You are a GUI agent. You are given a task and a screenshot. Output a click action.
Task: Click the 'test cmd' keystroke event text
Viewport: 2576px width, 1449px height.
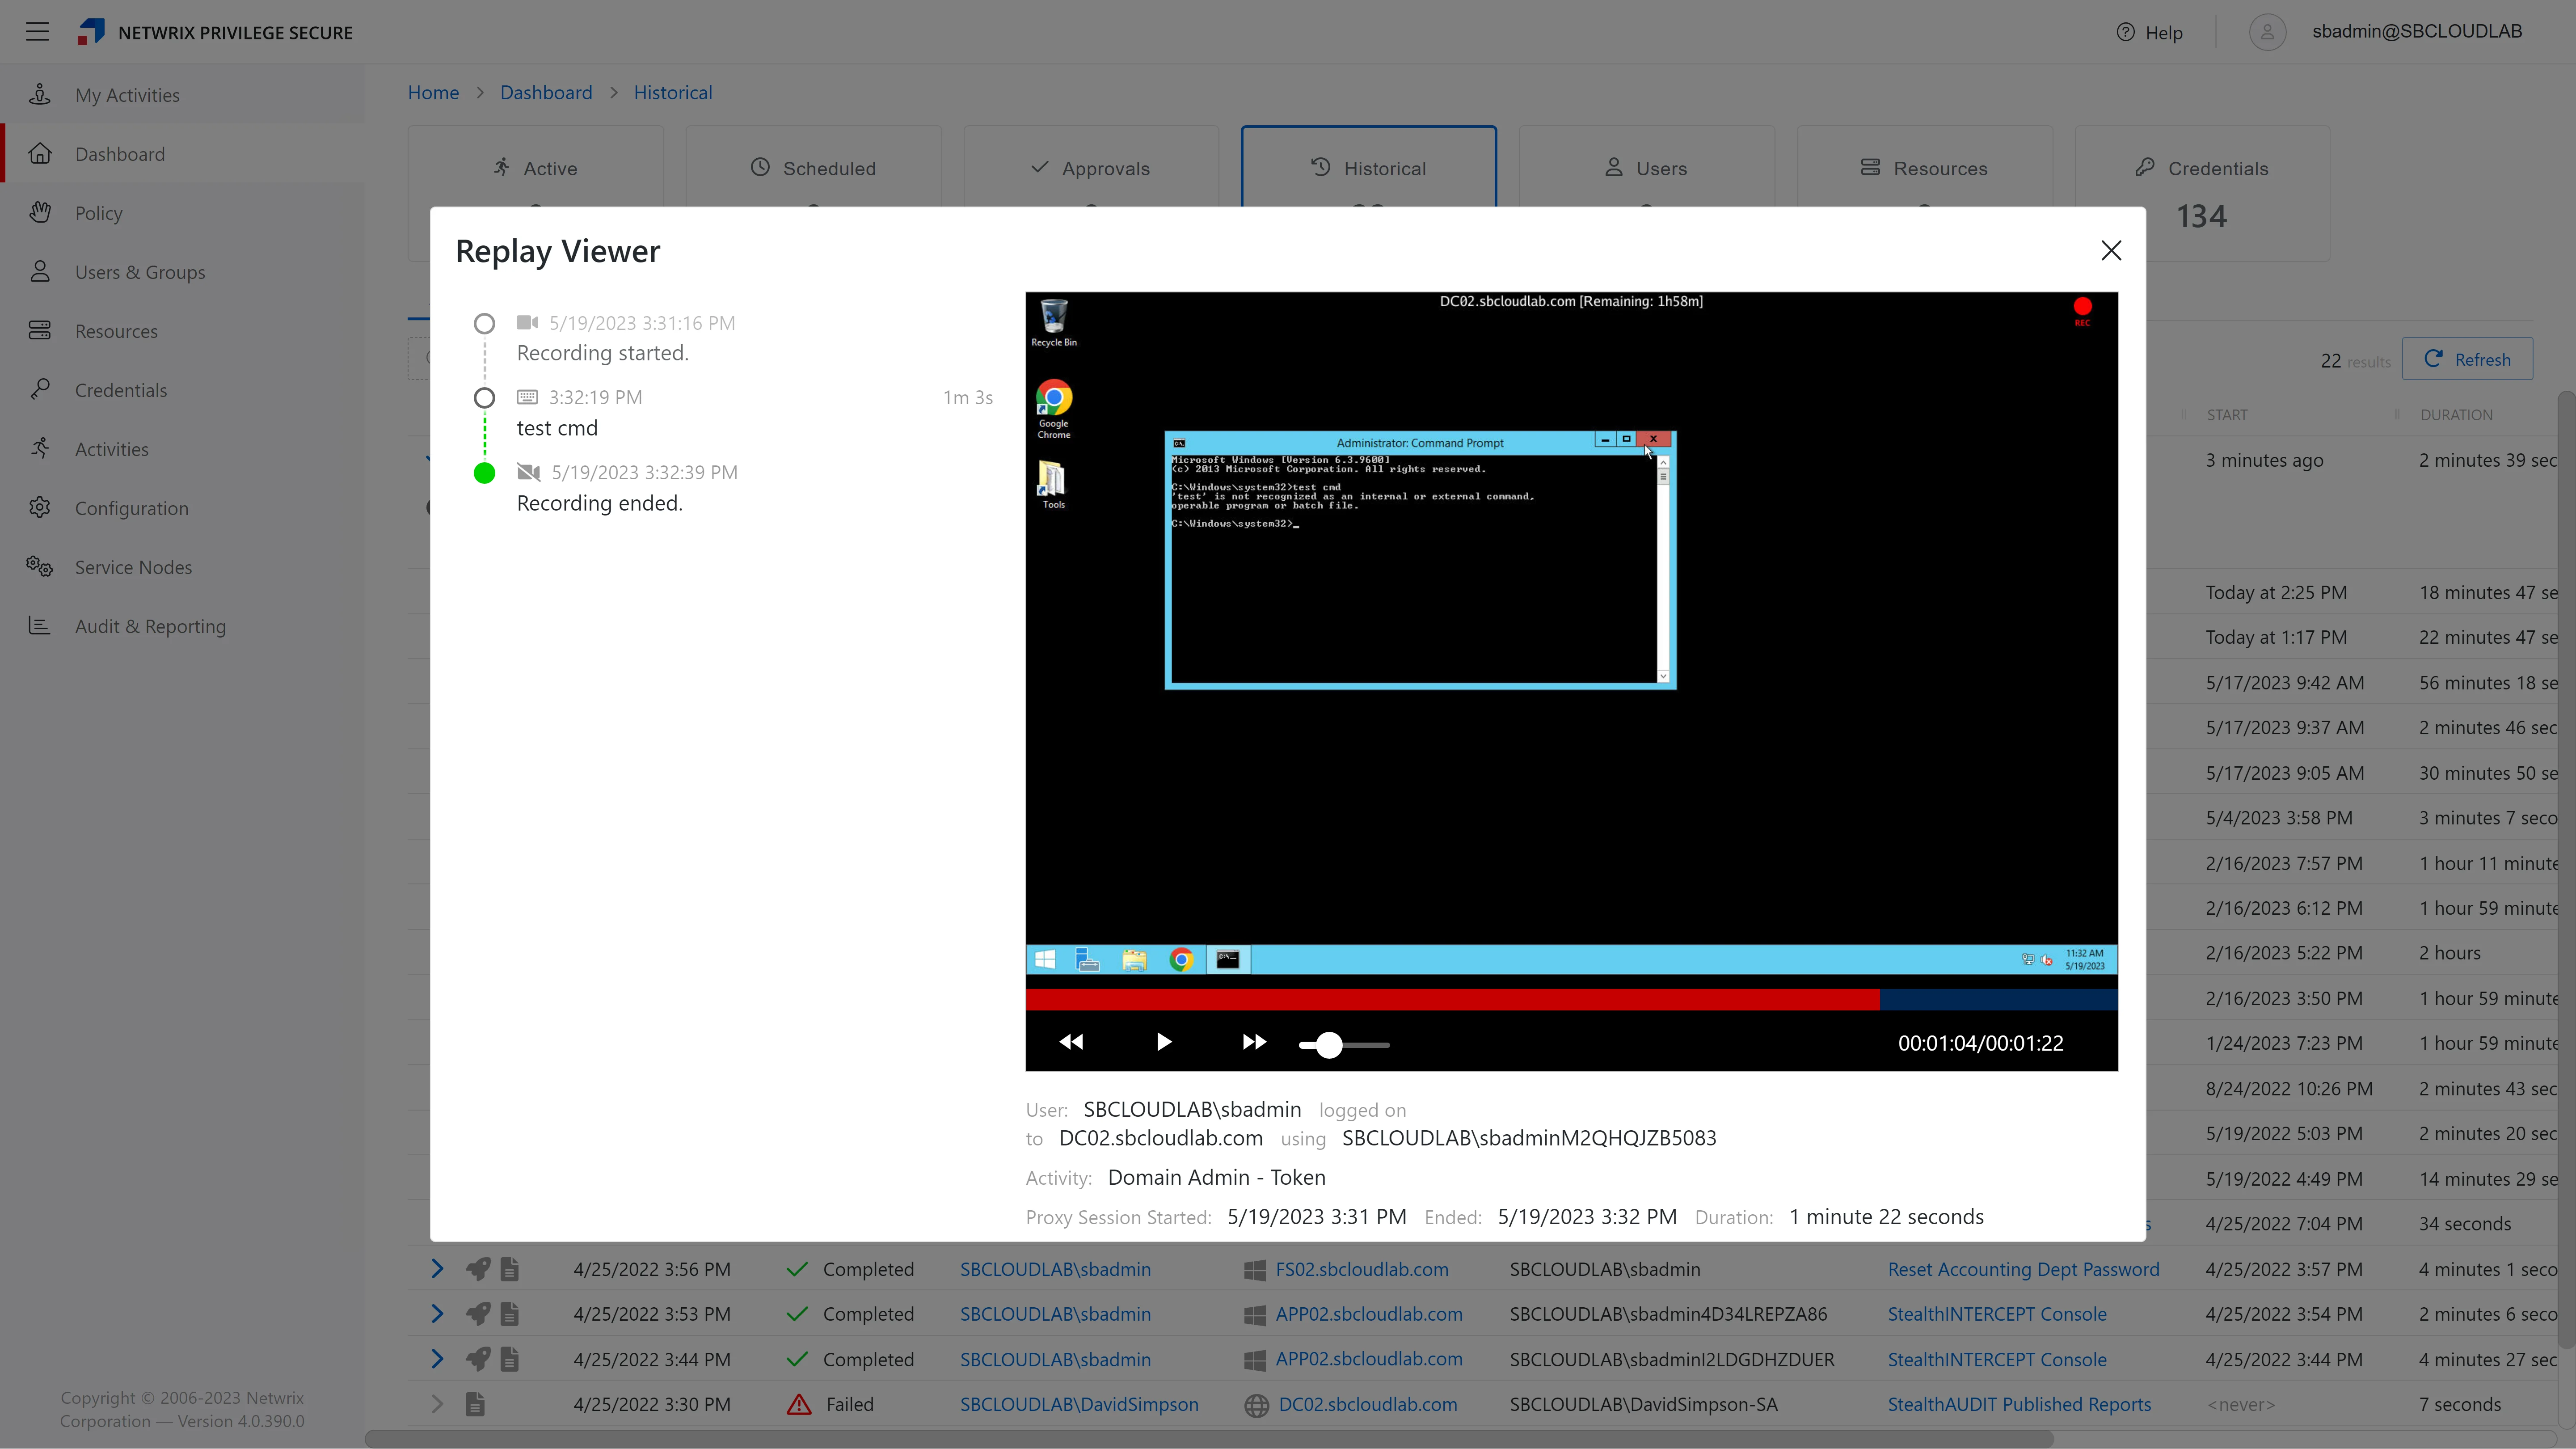pyautogui.click(x=557, y=428)
